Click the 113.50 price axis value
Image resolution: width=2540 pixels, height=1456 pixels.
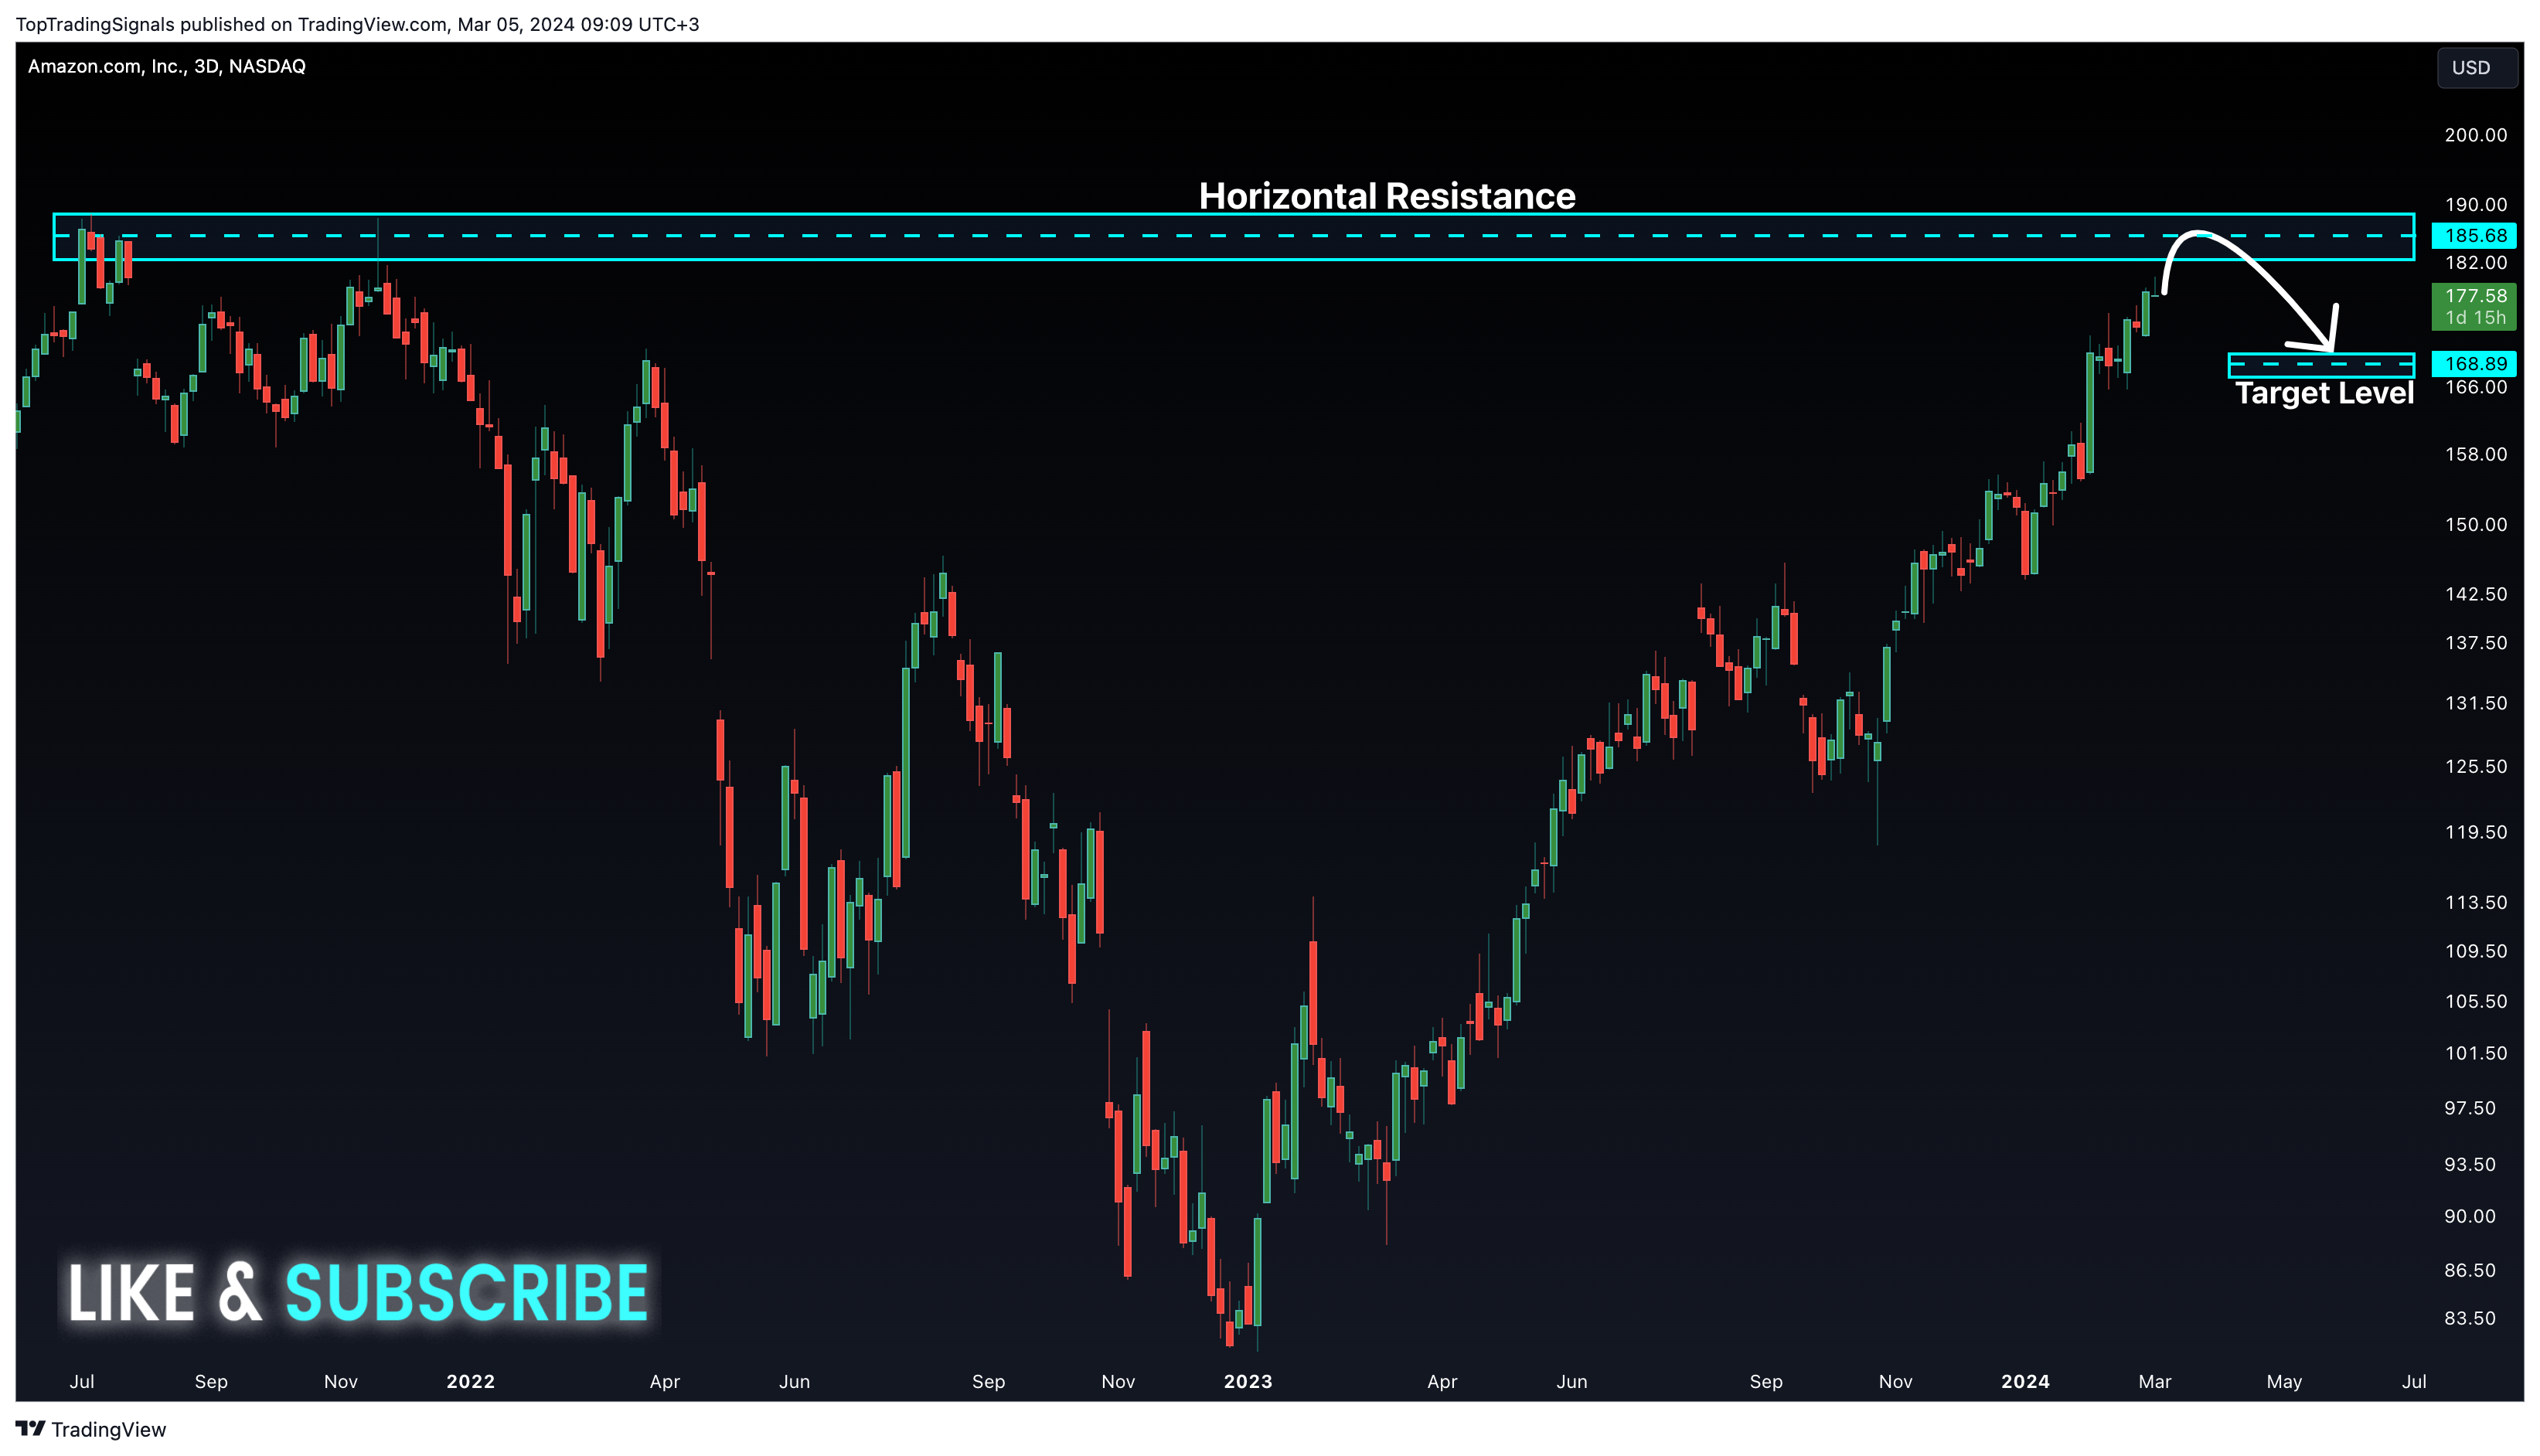click(x=2476, y=903)
